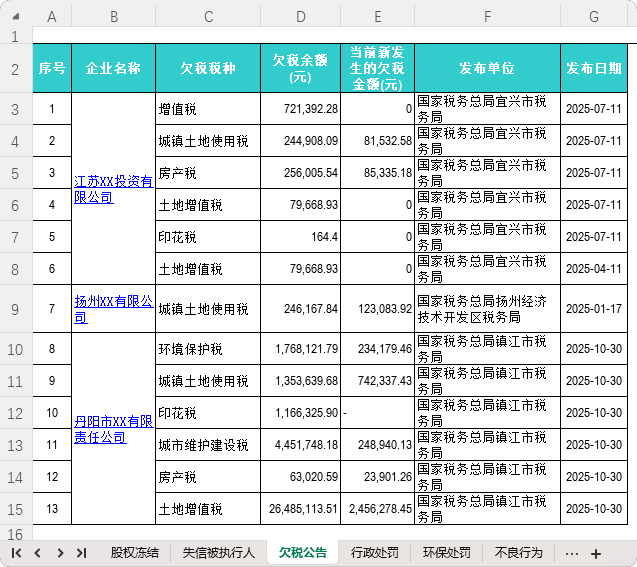Screen dimensions: 637x567
Task: Open 丹阳市XX有限责任公司 hyperlink
Action: click(113, 429)
